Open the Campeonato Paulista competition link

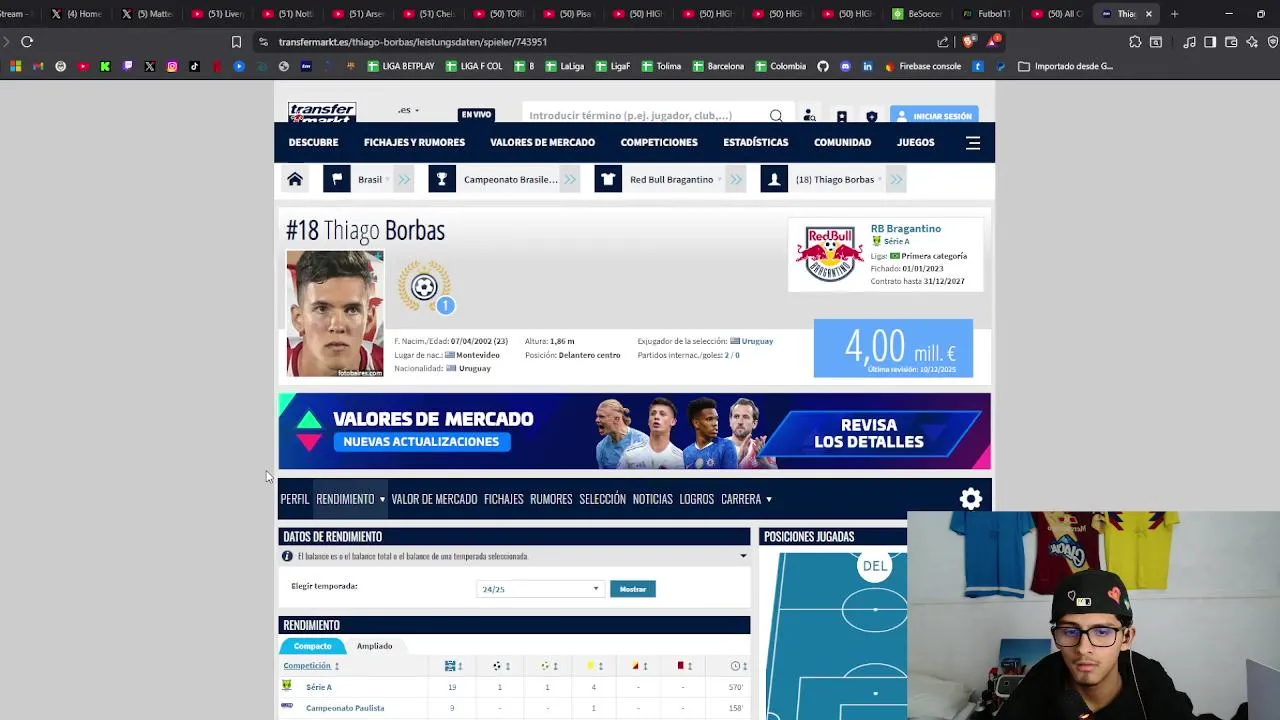click(345, 708)
